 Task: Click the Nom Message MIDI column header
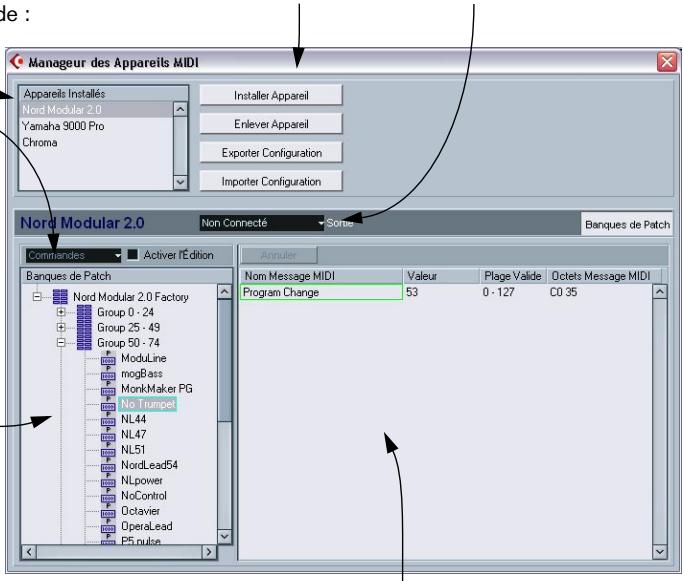click(x=321, y=276)
